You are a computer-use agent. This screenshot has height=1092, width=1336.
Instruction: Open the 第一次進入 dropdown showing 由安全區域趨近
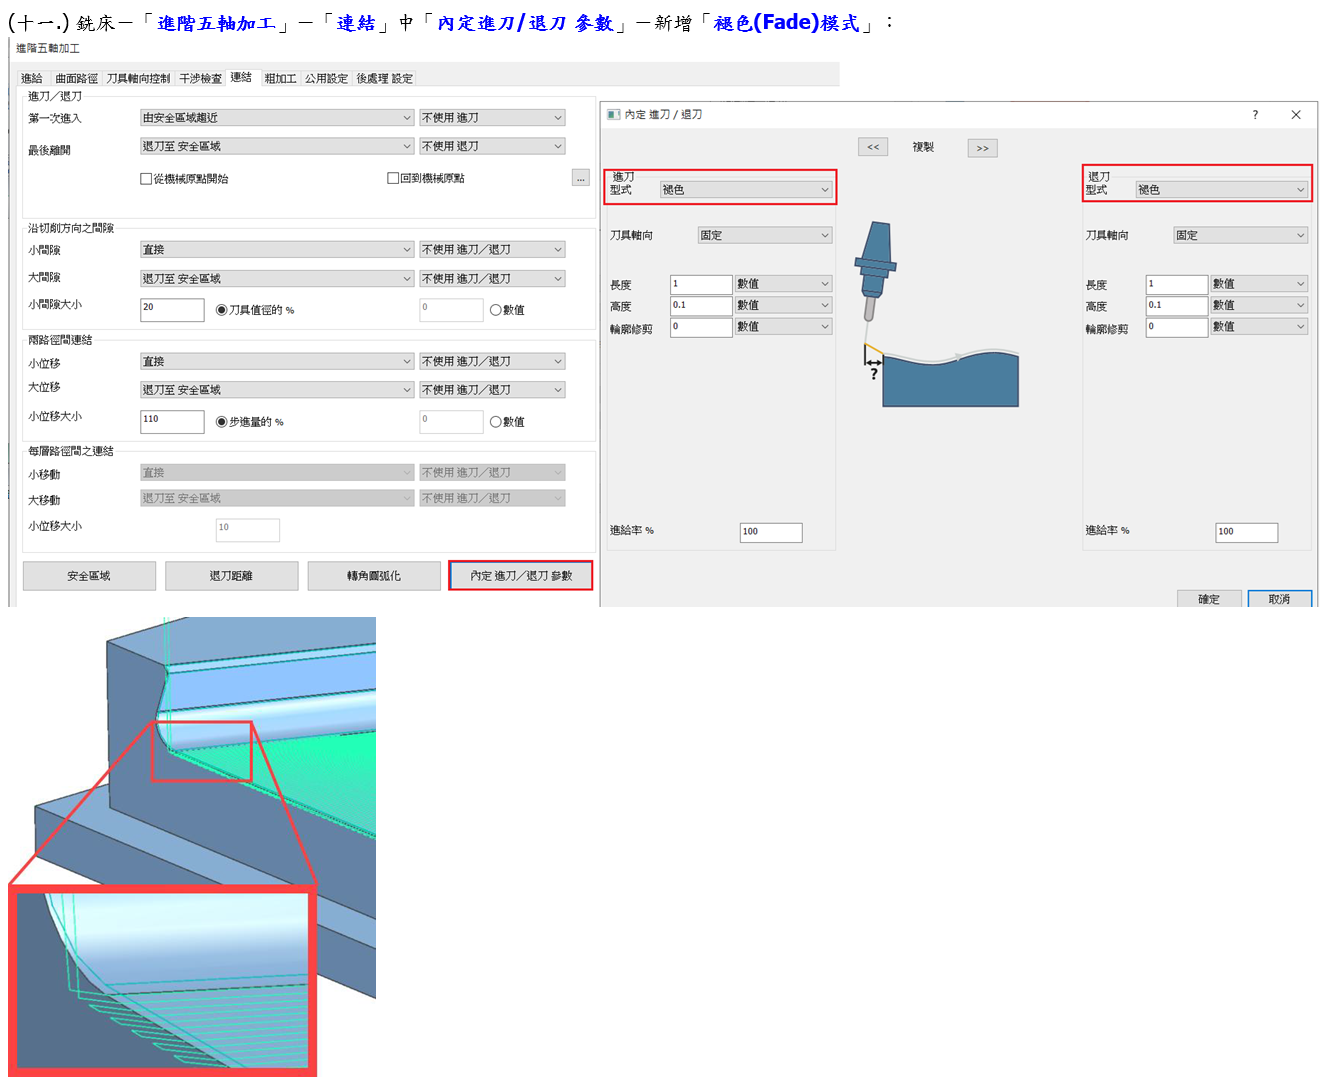[x=276, y=118]
